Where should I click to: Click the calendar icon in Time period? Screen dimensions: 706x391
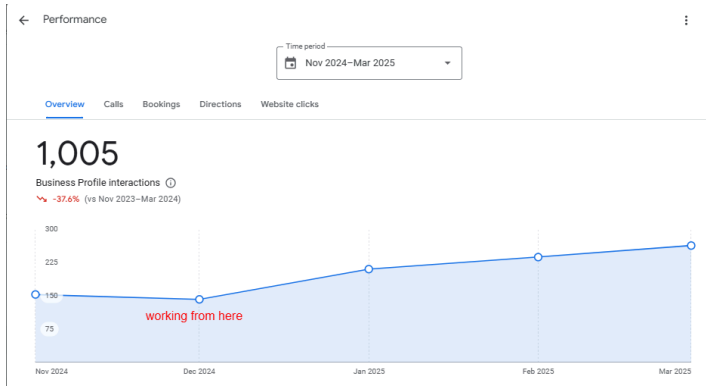[x=290, y=63]
